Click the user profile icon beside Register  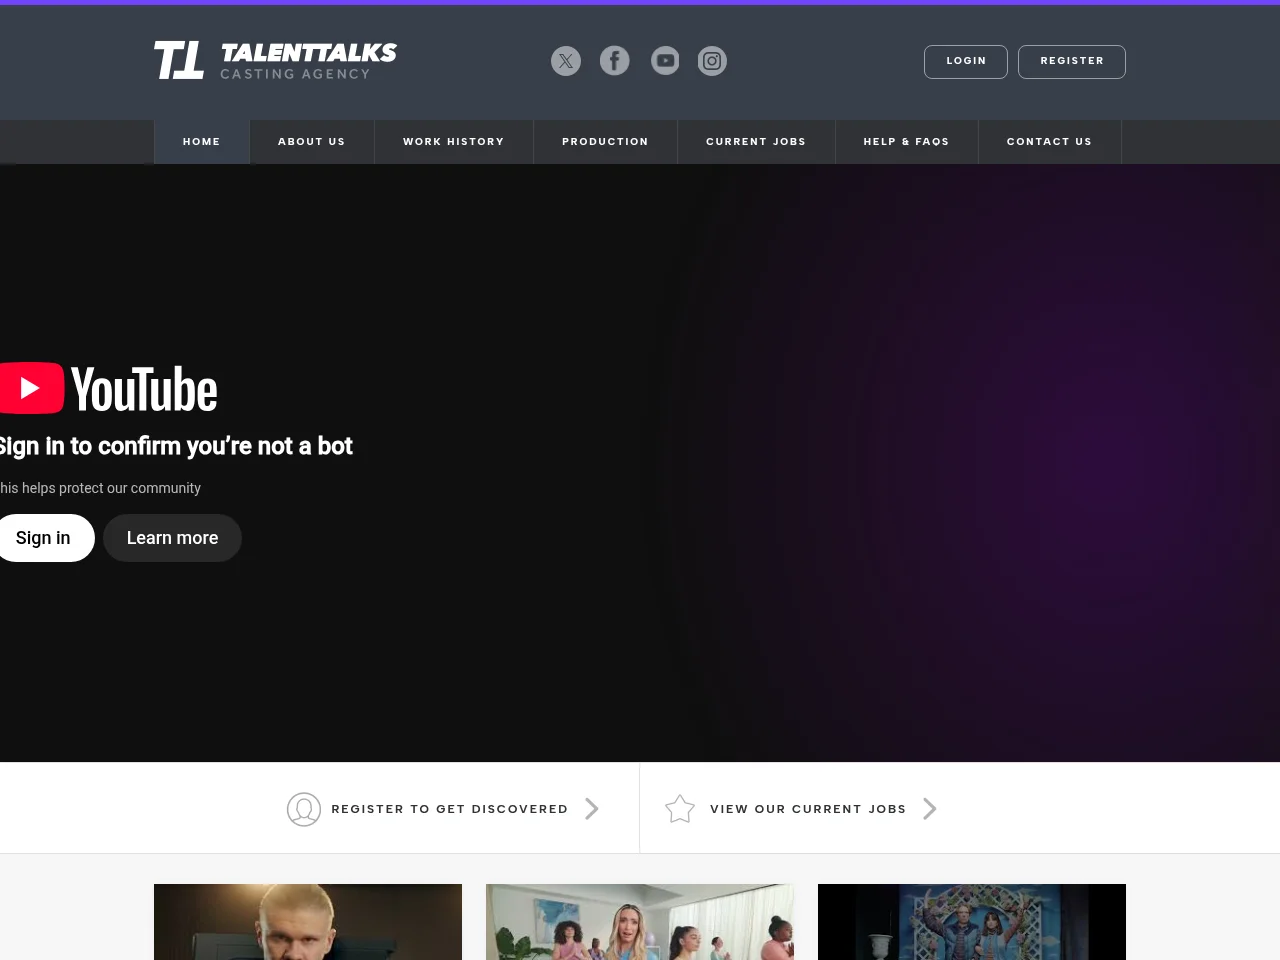click(304, 809)
